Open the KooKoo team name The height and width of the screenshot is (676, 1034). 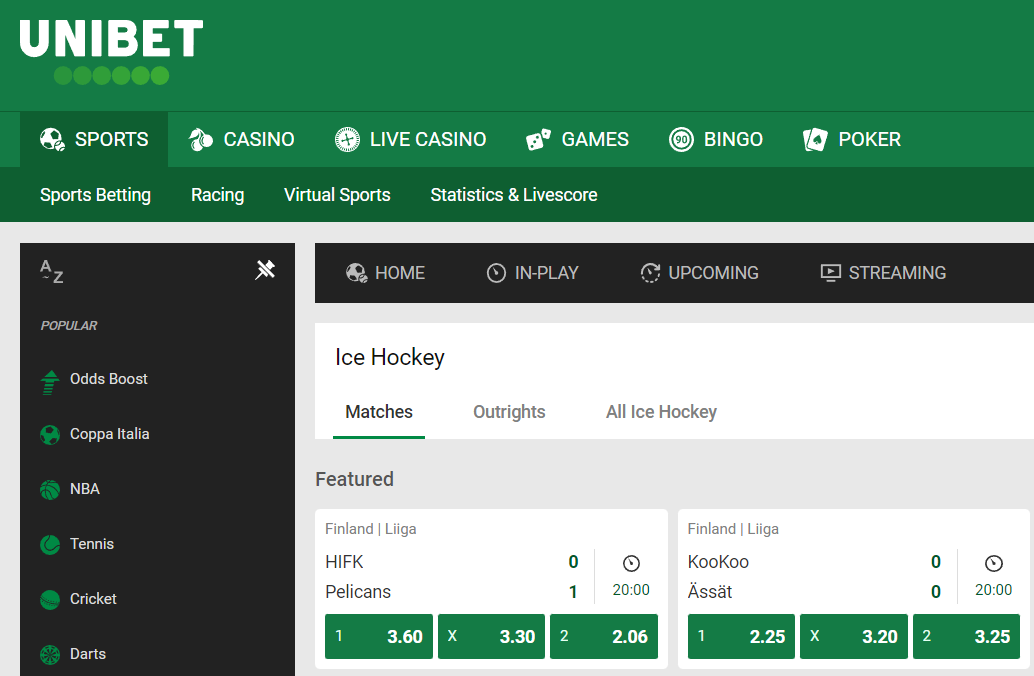718,562
